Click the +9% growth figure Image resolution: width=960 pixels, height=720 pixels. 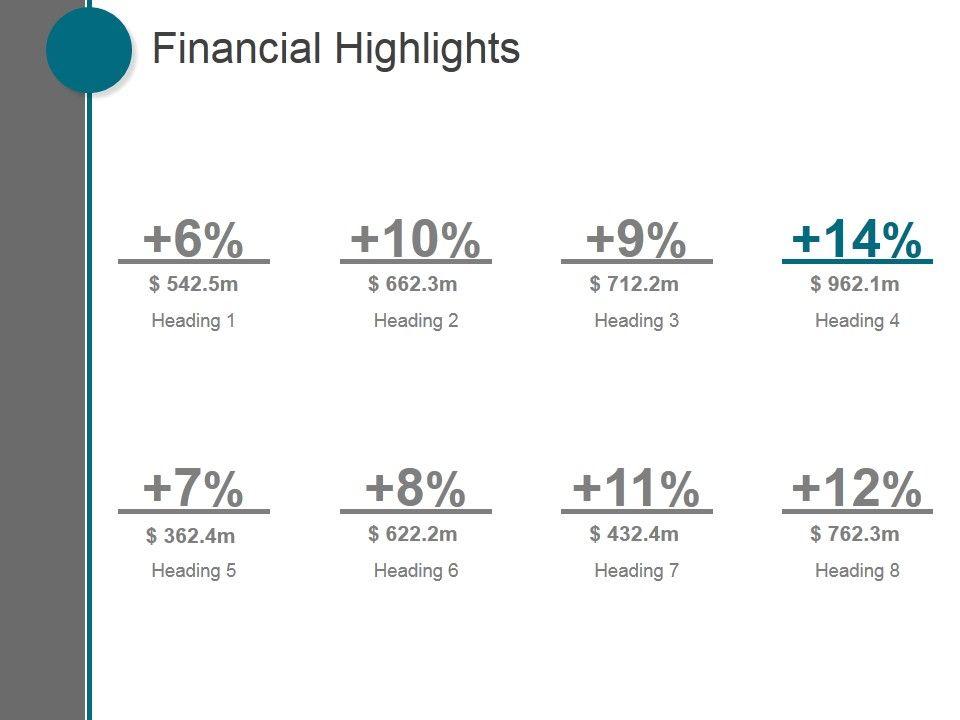click(636, 240)
